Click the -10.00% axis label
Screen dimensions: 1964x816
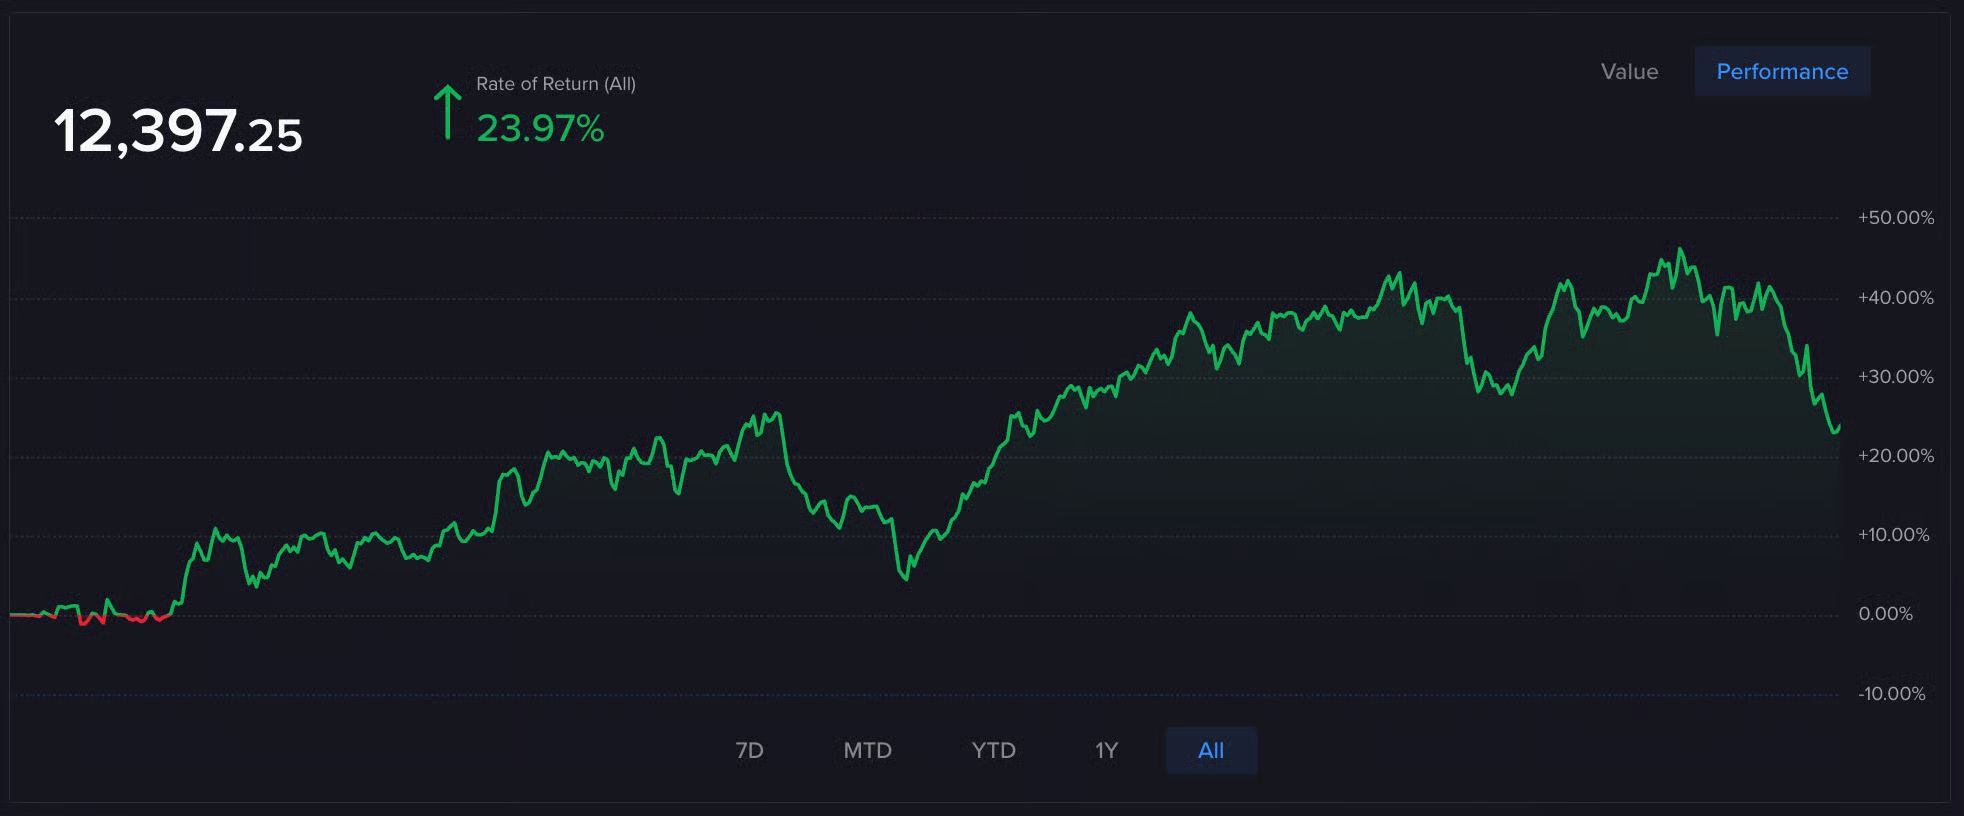[x=1892, y=694]
